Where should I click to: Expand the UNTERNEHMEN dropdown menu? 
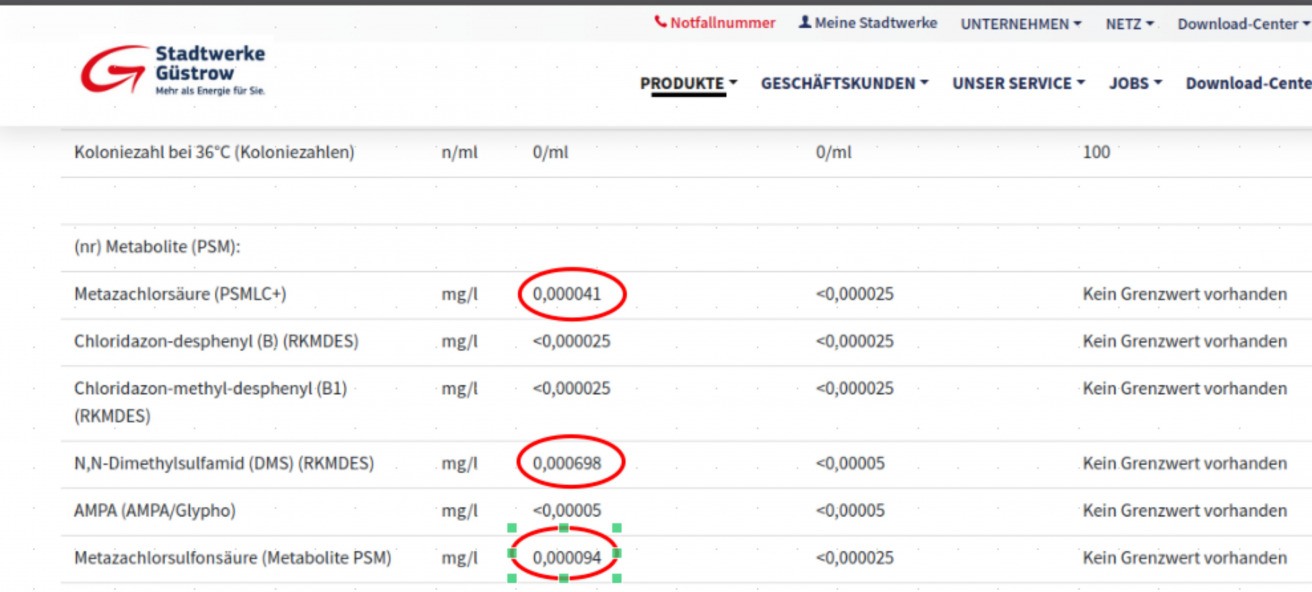[1020, 24]
